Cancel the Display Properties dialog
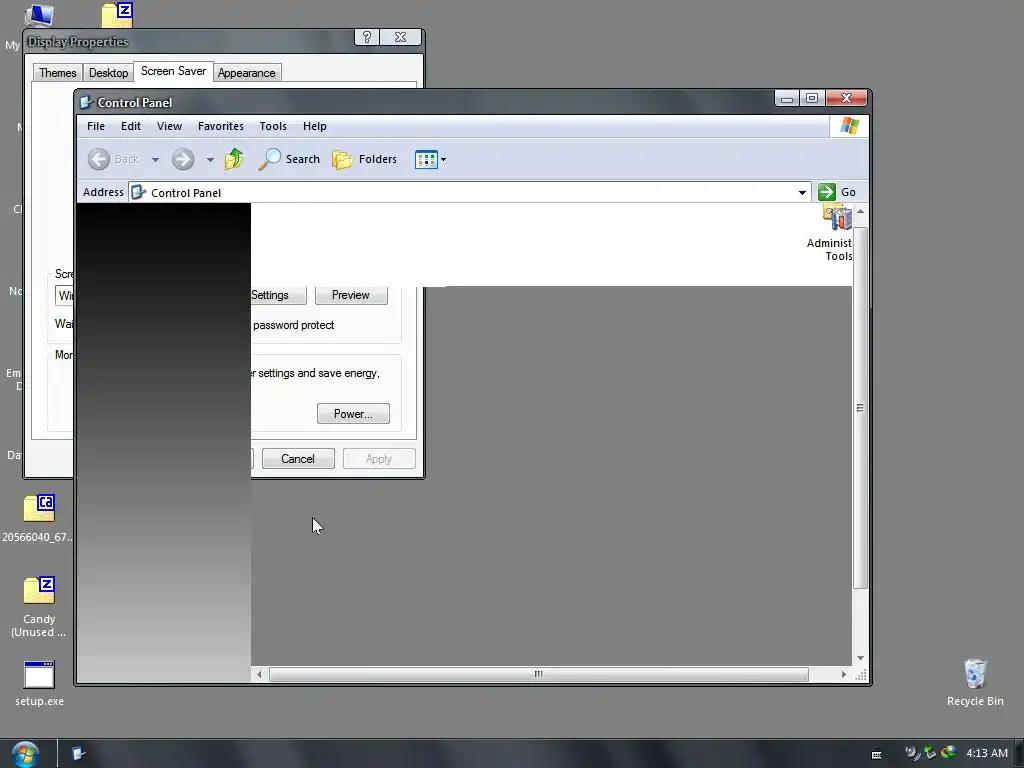The height and width of the screenshot is (768, 1024). [x=298, y=458]
